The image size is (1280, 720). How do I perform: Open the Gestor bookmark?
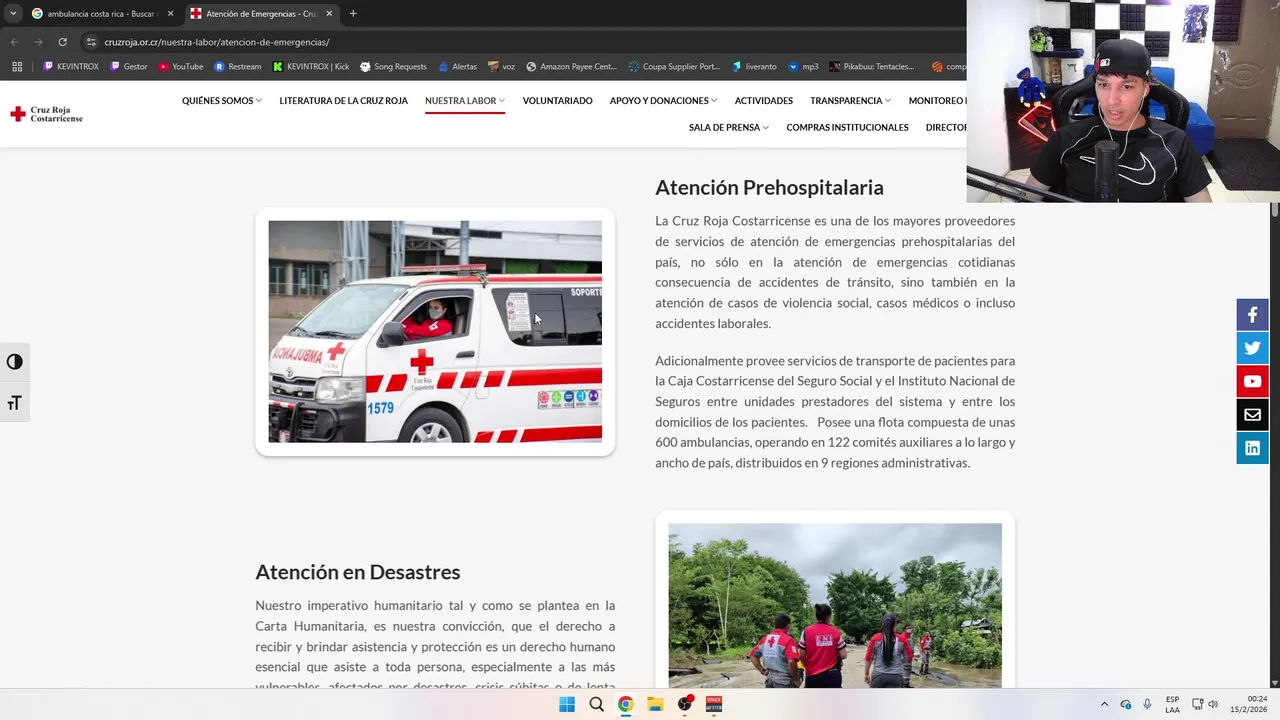(129, 67)
